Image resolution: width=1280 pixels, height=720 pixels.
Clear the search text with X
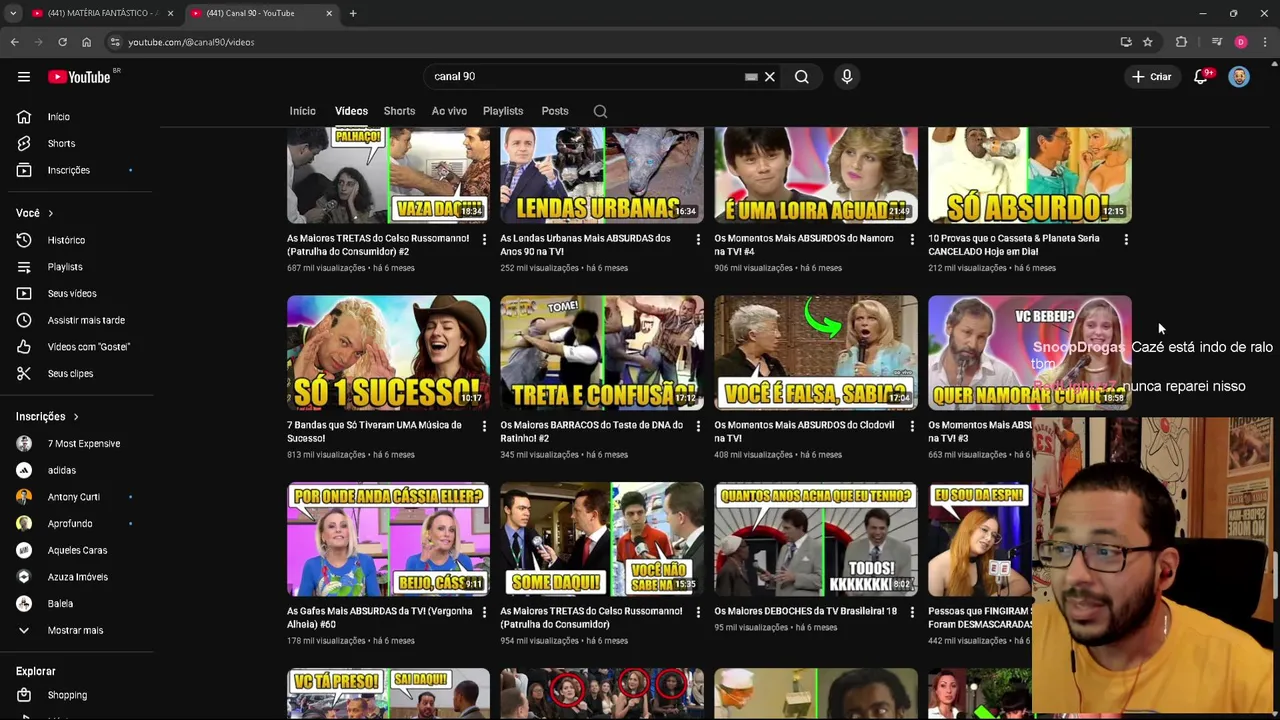click(x=770, y=77)
